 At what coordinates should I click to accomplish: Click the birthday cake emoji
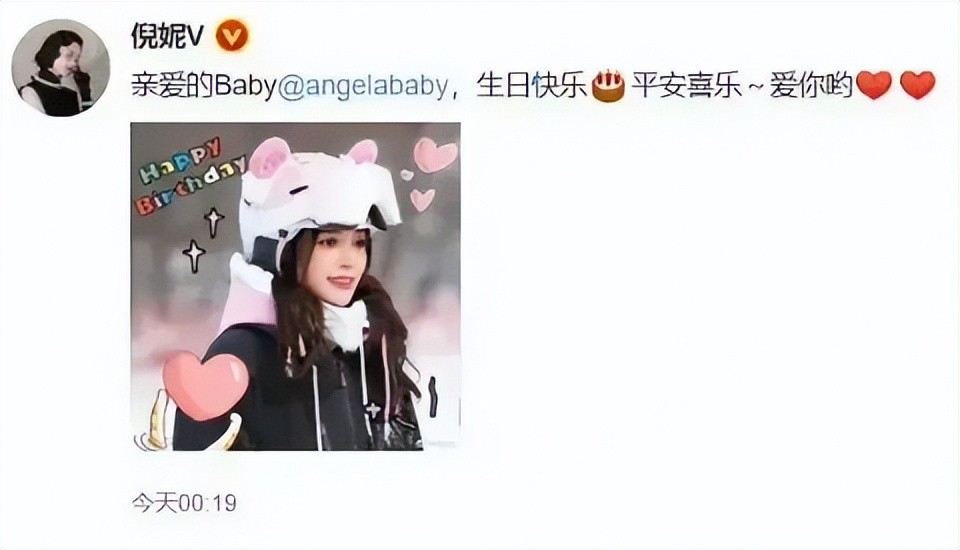click(x=607, y=86)
